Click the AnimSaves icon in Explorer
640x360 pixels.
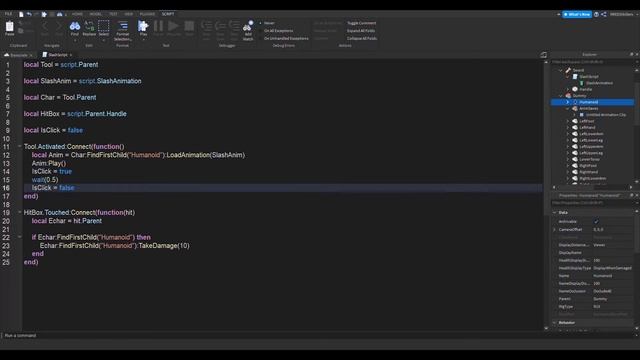[x=575, y=109]
